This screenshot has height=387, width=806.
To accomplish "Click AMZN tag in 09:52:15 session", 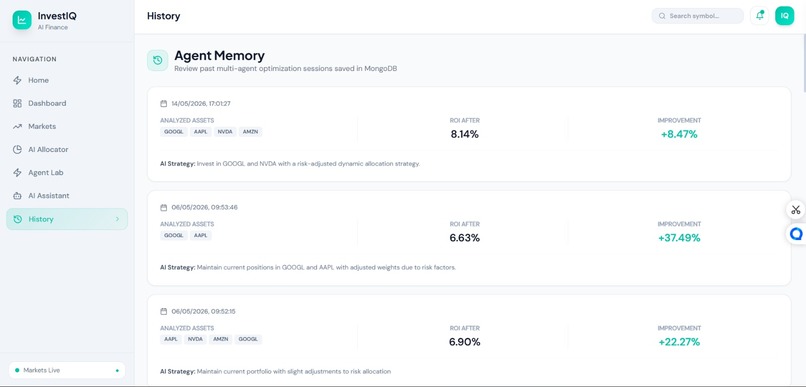I will click(x=221, y=339).
